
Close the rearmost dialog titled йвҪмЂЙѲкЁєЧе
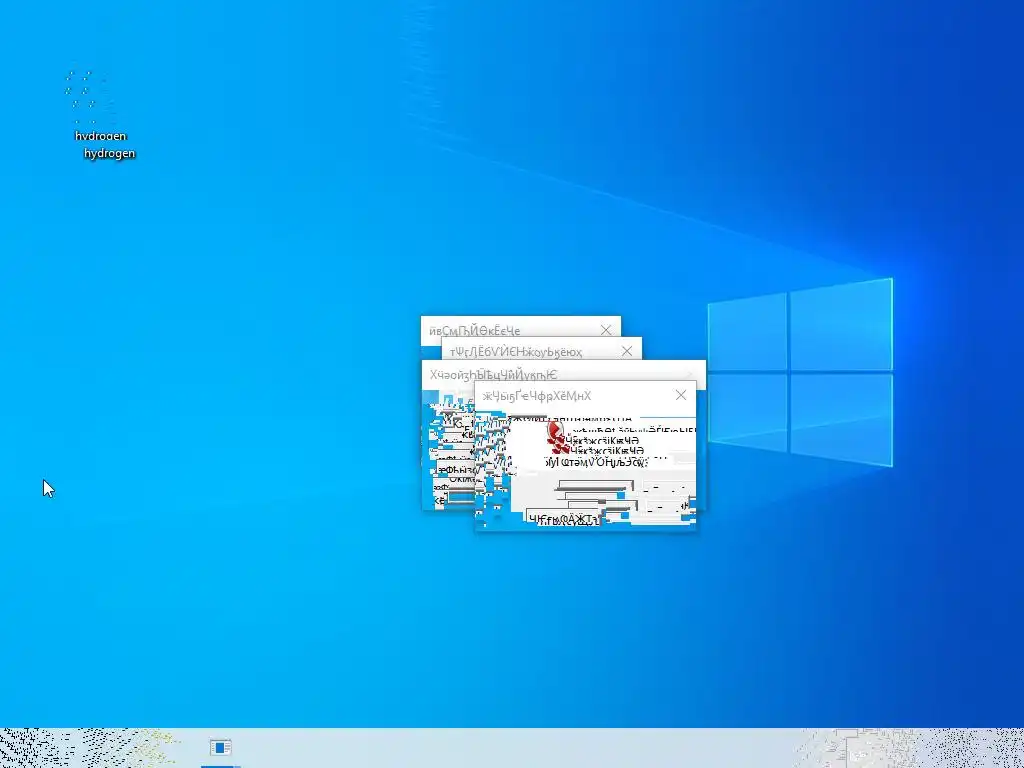point(606,330)
